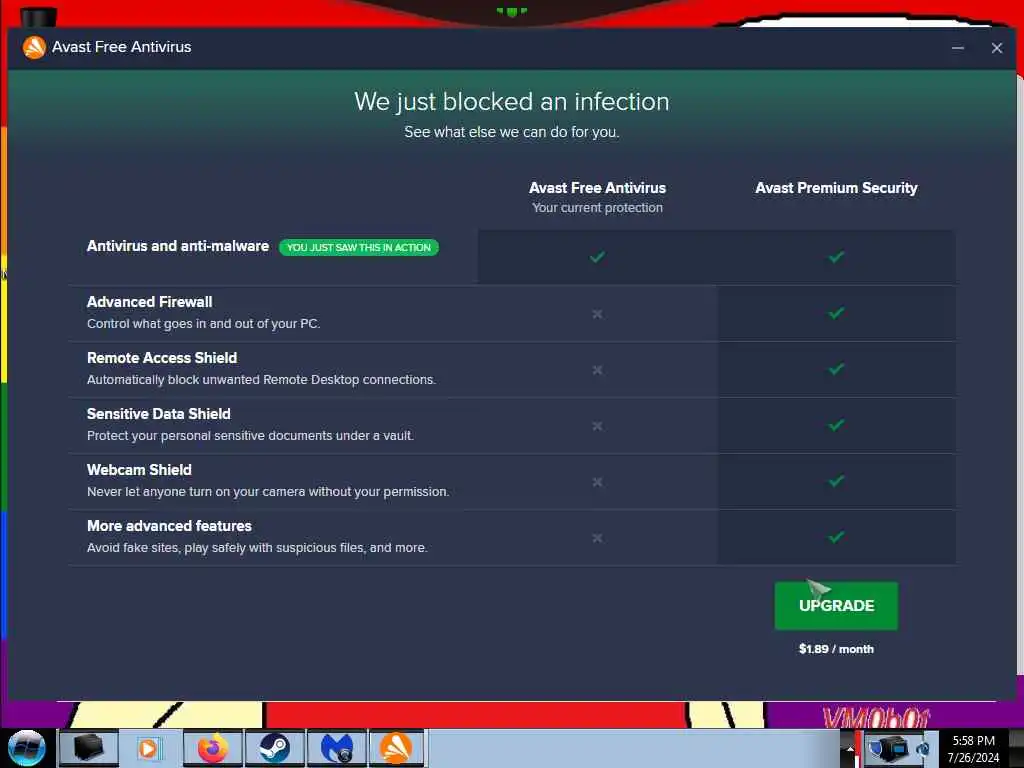Click 'Never let anyone turn on your camera' description
The width and height of the screenshot is (1024, 768).
[x=268, y=492]
